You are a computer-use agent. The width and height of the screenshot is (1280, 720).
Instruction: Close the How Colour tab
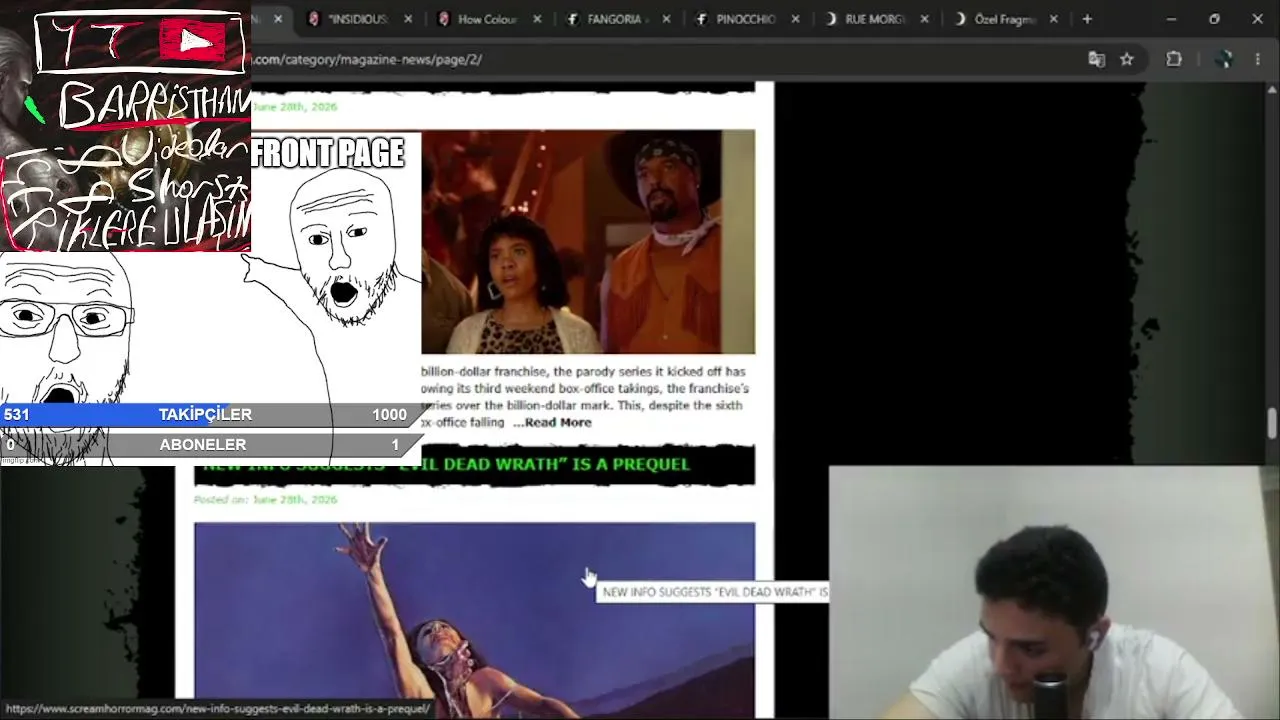tap(537, 19)
